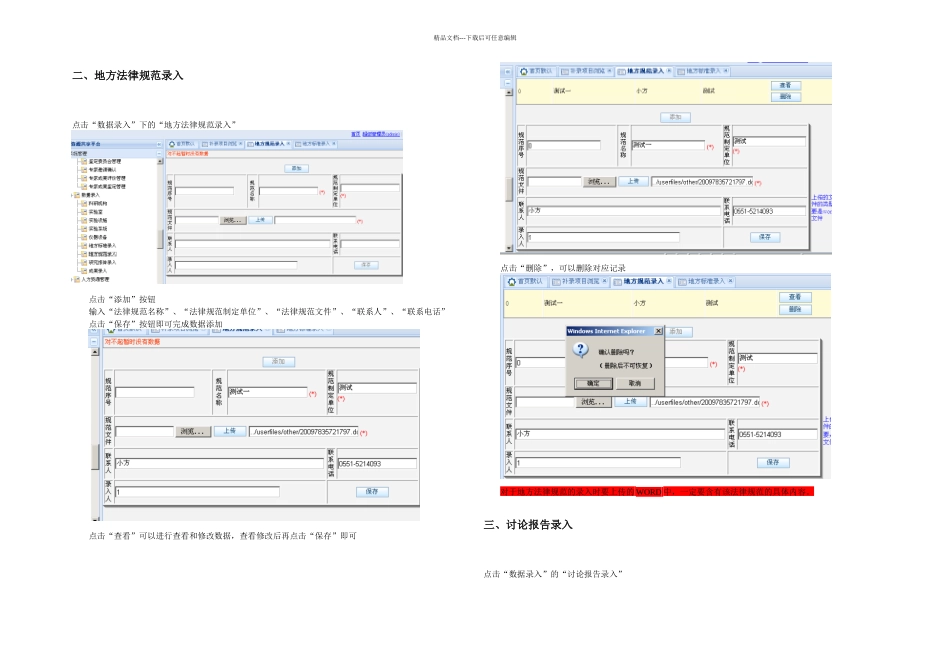This screenshot has height=672, width=950.
Task: Click the minus collapse button above 点击“删除” caption
Action: [x=508, y=82]
